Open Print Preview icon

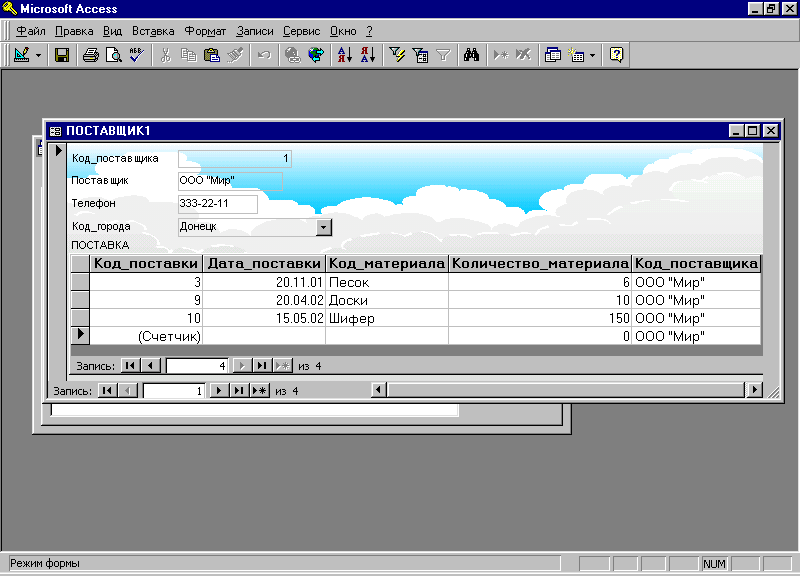tap(113, 55)
